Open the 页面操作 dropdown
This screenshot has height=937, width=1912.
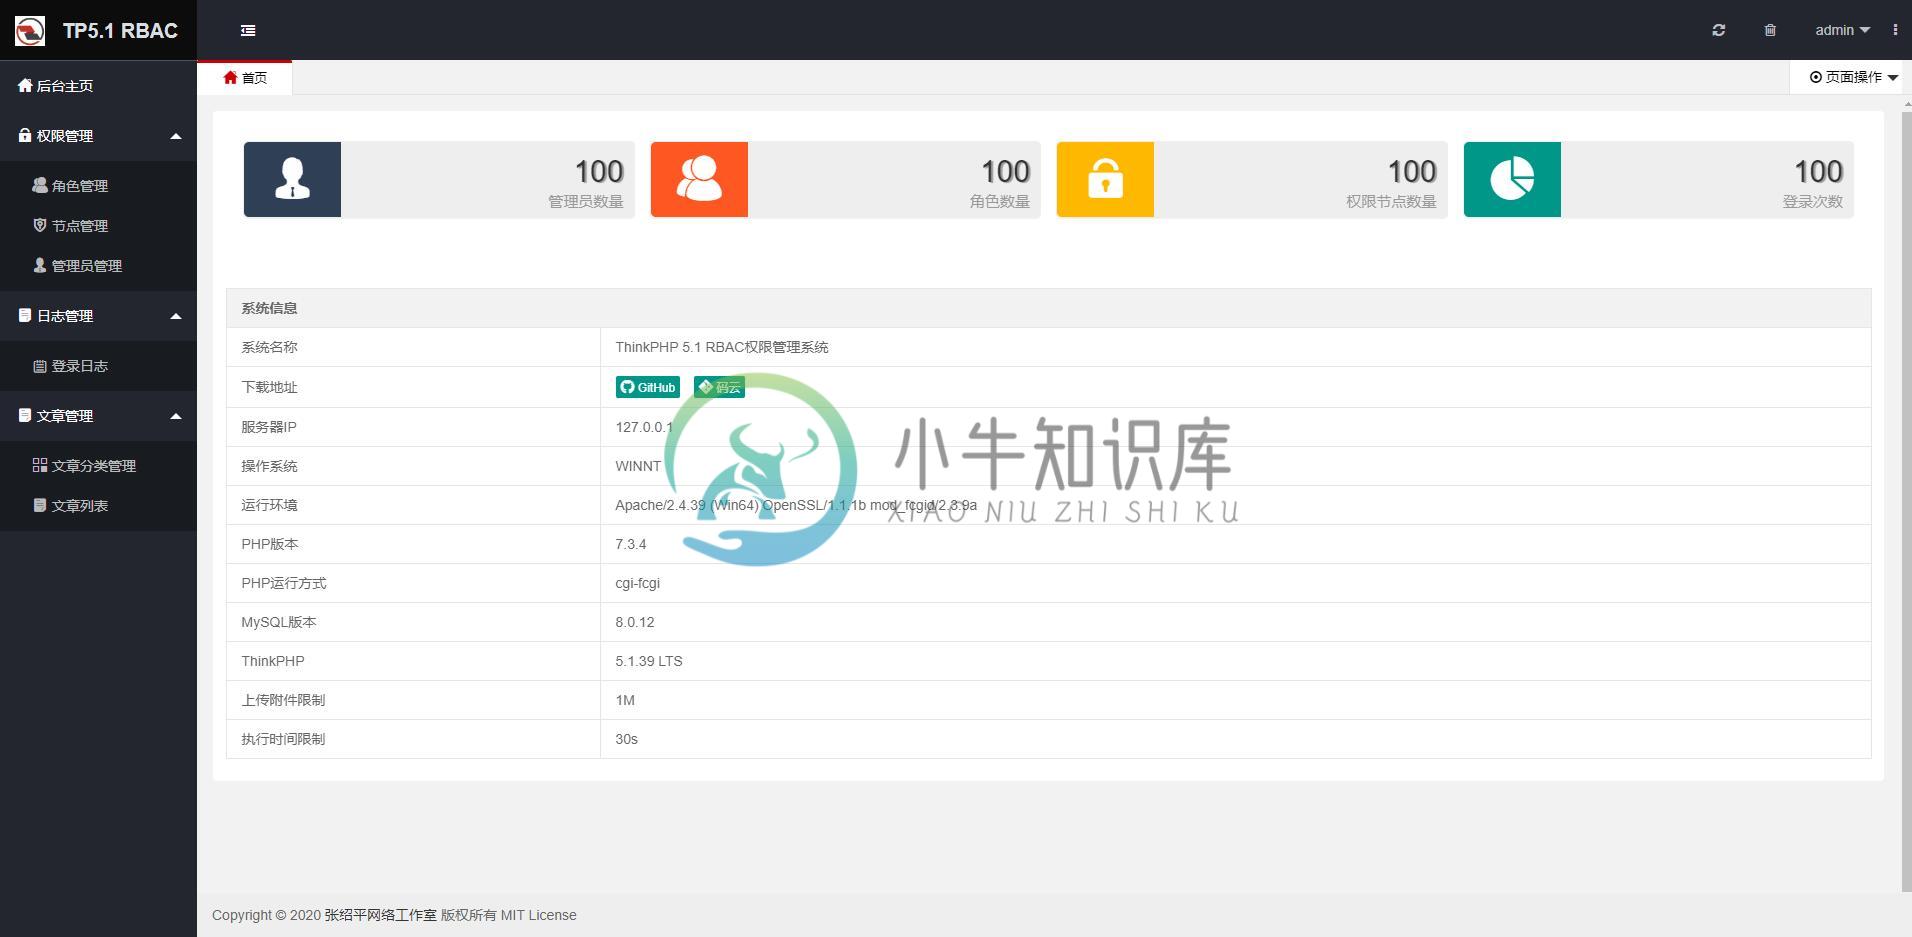[1853, 77]
